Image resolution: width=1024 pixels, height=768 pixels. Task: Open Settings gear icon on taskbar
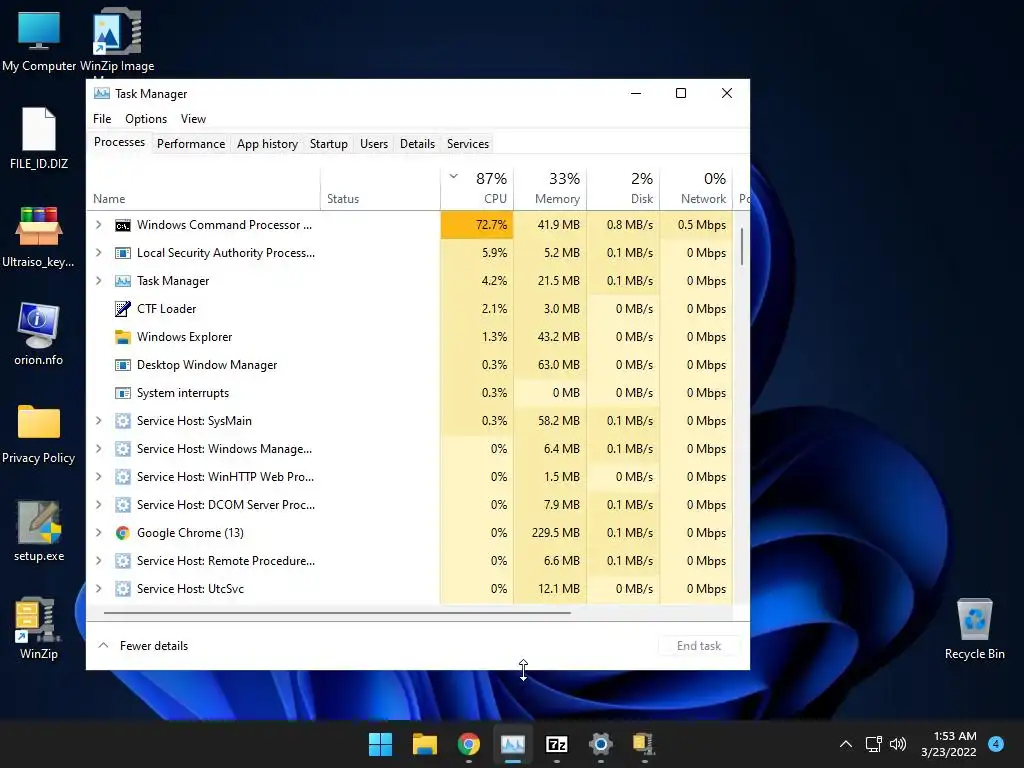coord(601,744)
